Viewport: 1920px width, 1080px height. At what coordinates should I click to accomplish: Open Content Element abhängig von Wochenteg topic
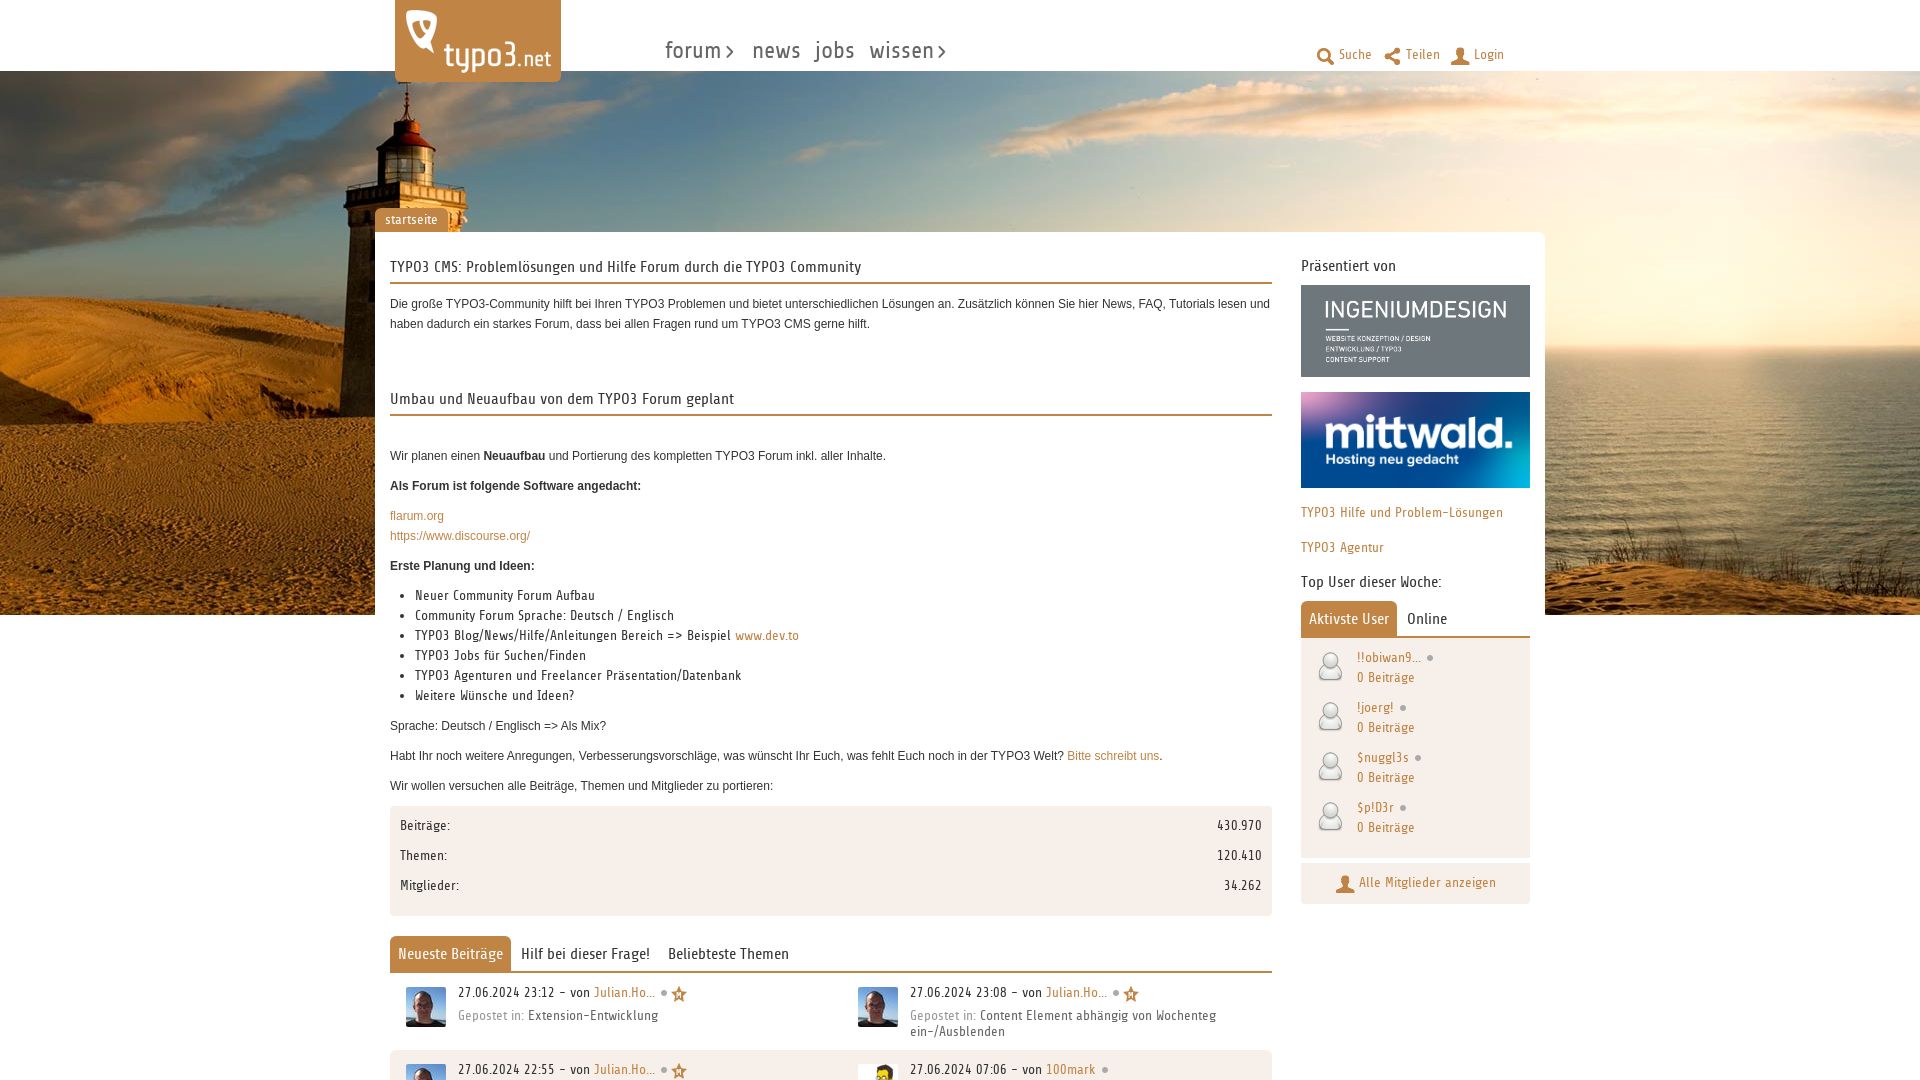point(1063,1024)
